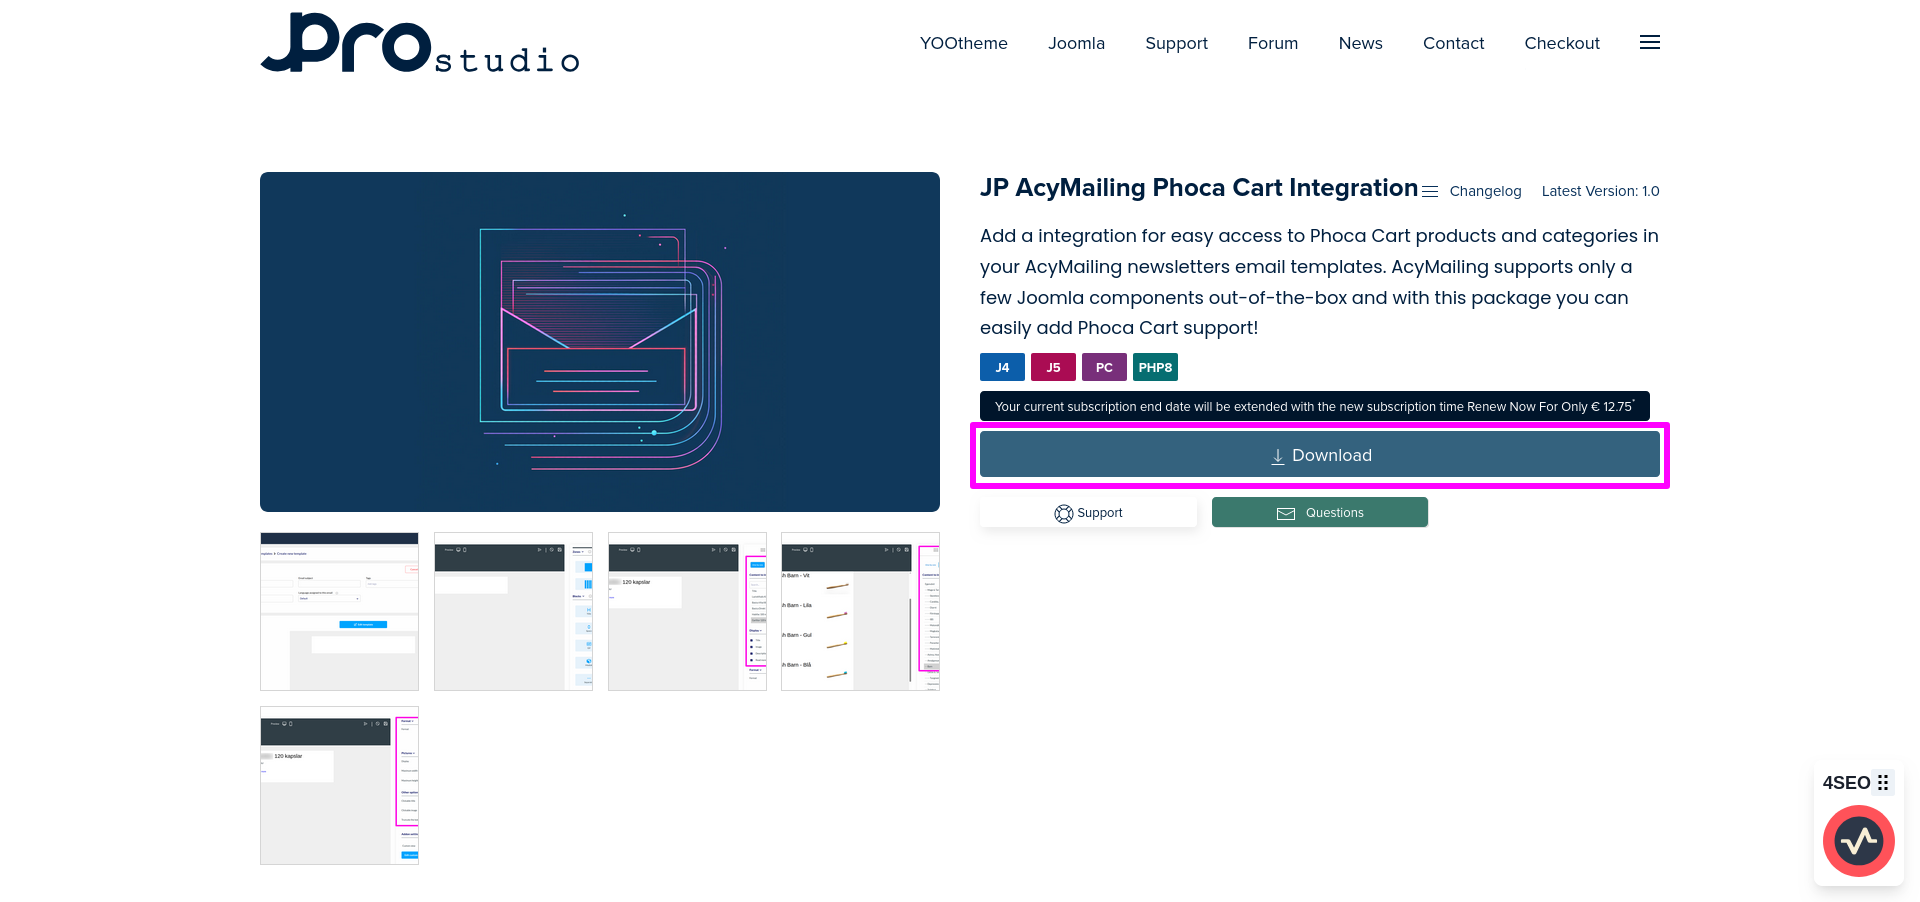Click the 4SEO drag handle dots
The height and width of the screenshot is (902, 1920).
[x=1883, y=782]
